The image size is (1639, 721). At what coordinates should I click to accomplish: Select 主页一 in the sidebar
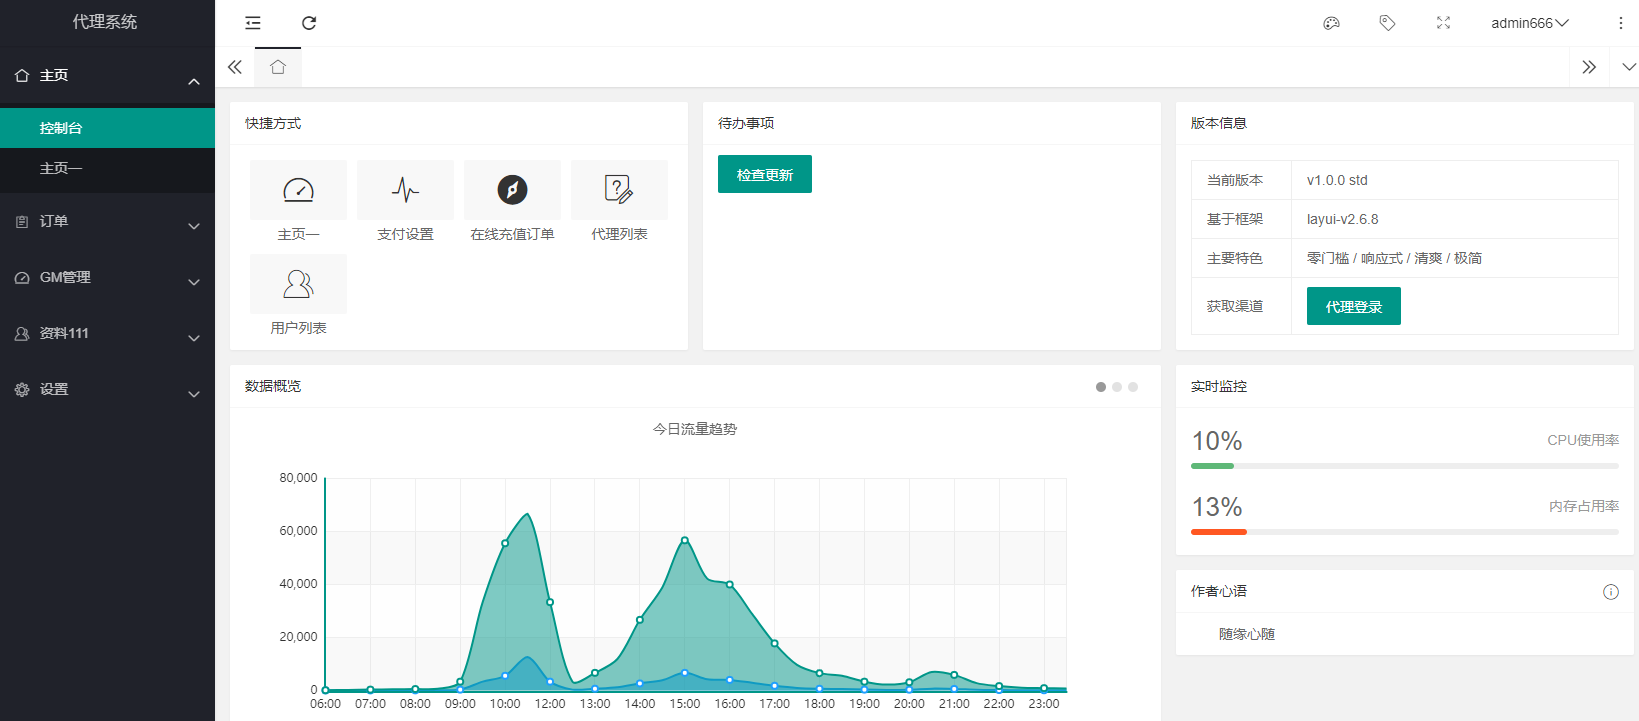point(107,168)
